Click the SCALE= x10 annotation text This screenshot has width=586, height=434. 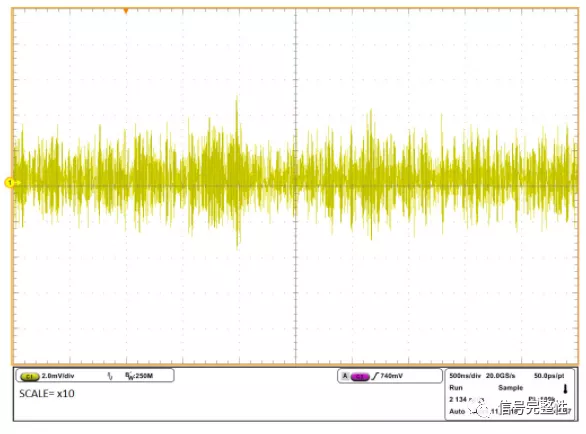point(47,394)
